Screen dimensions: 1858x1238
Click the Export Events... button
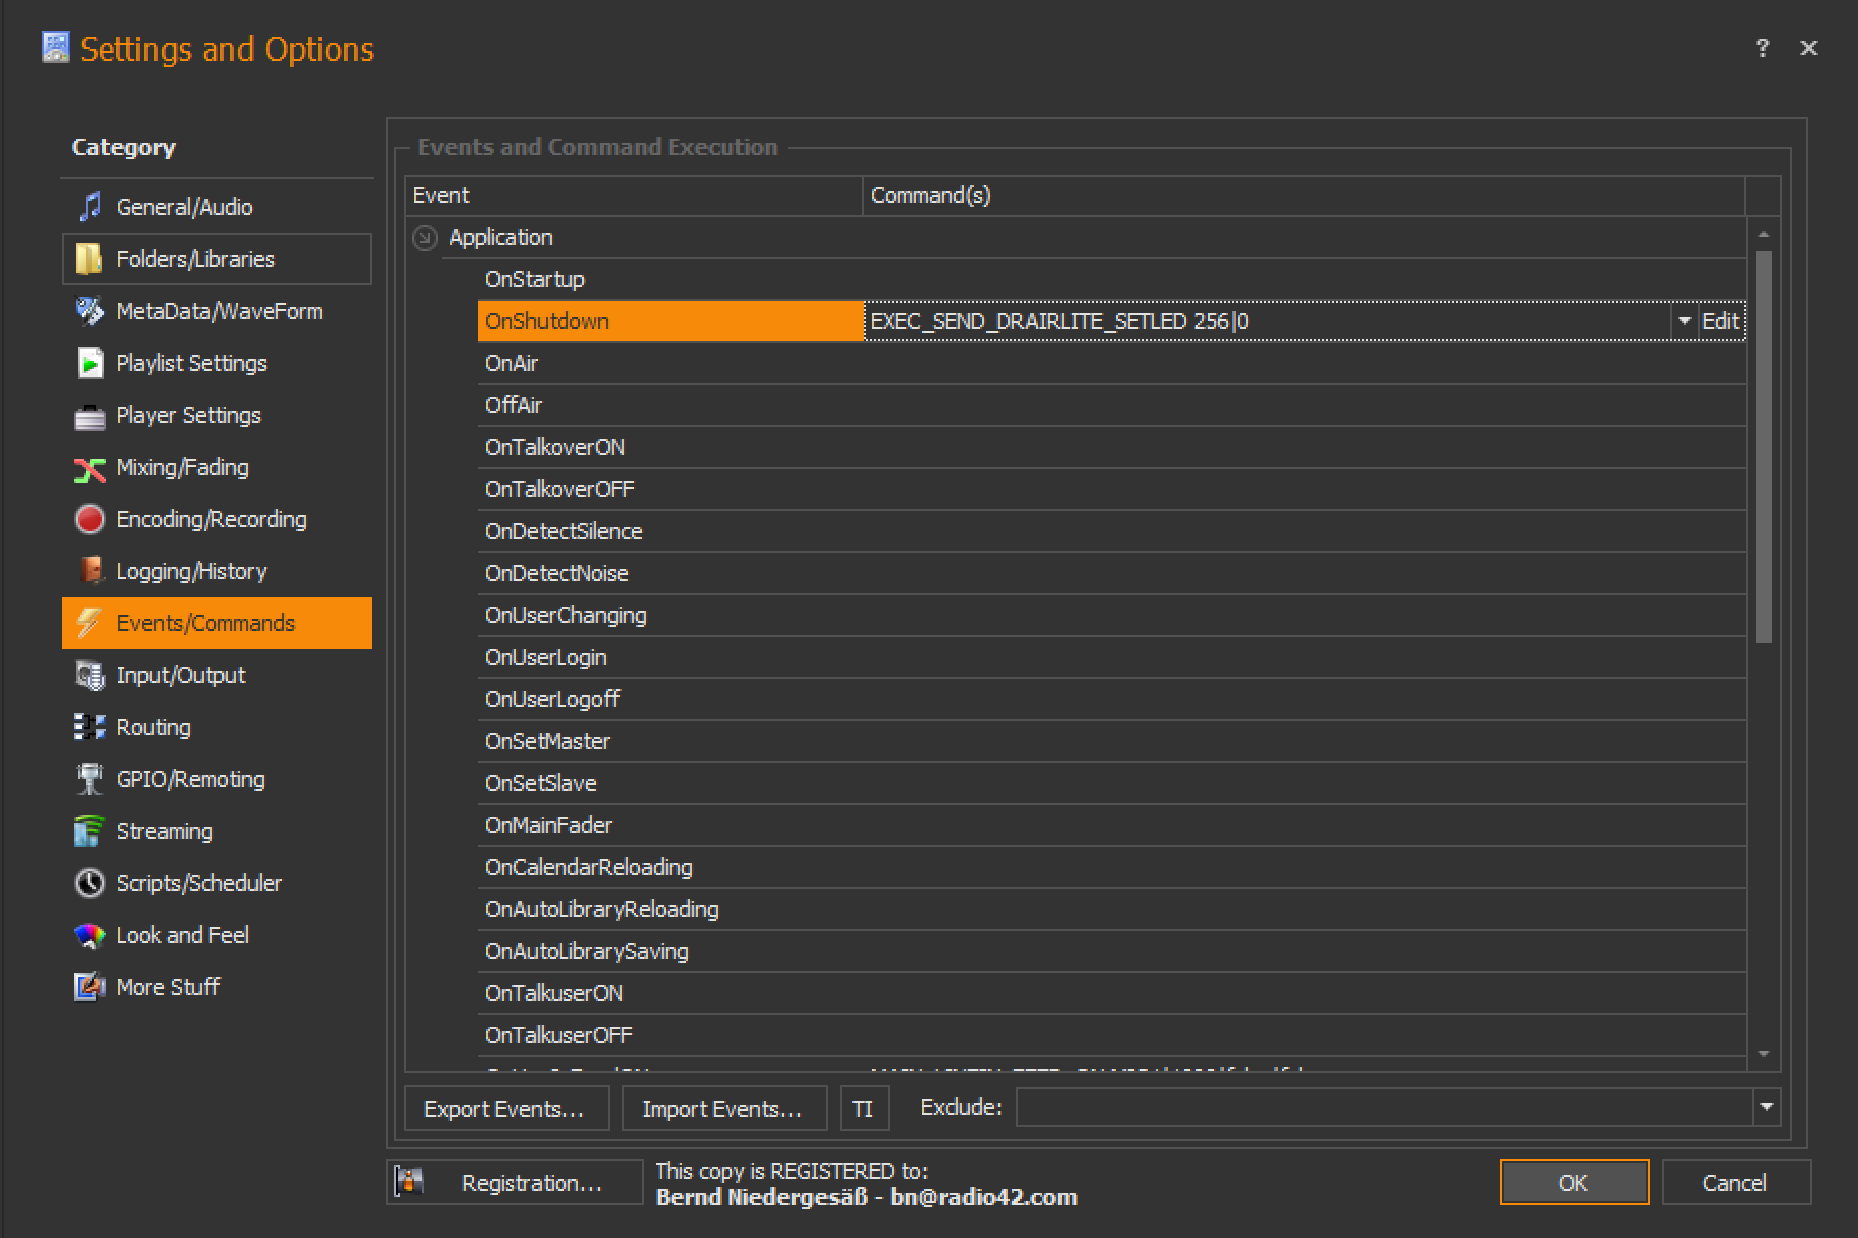(505, 1109)
